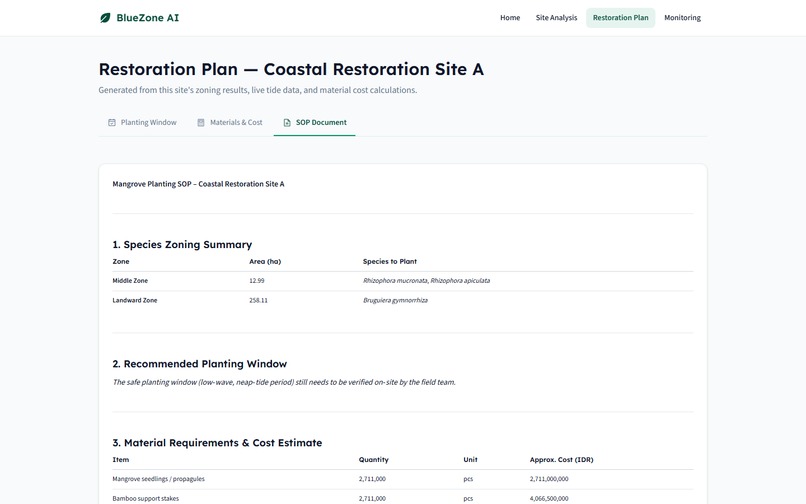Click the document icon on SOP Document tab
Viewport: 806px width, 504px height.
(x=287, y=122)
